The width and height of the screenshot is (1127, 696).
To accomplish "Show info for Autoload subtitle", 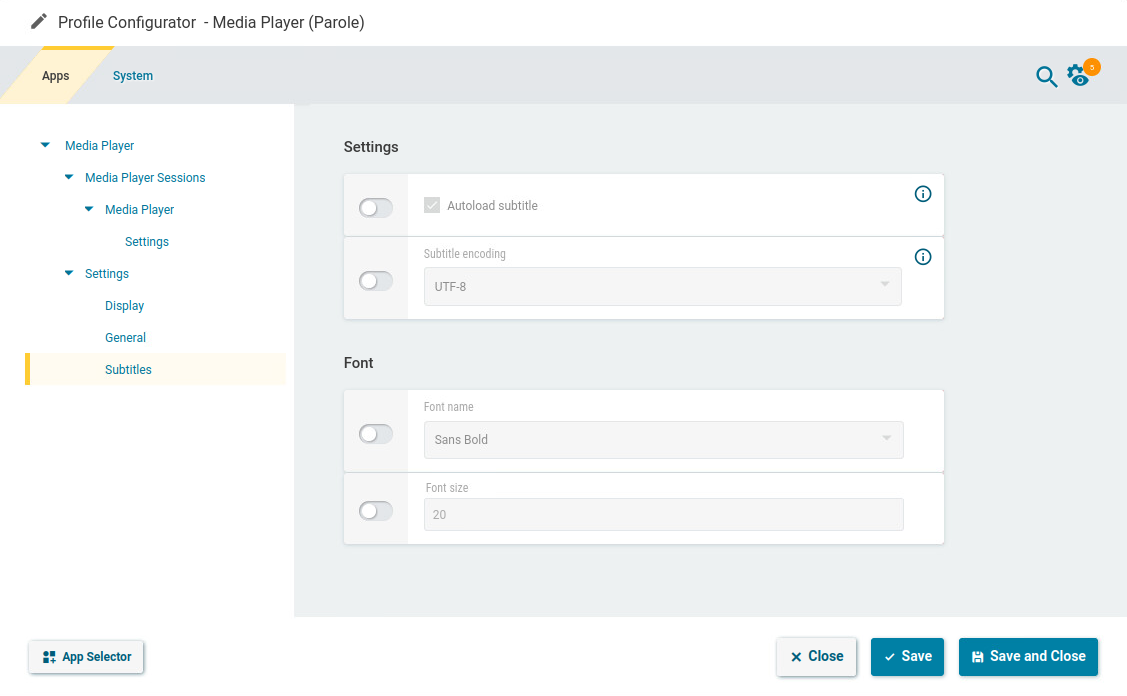I will click(923, 194).
